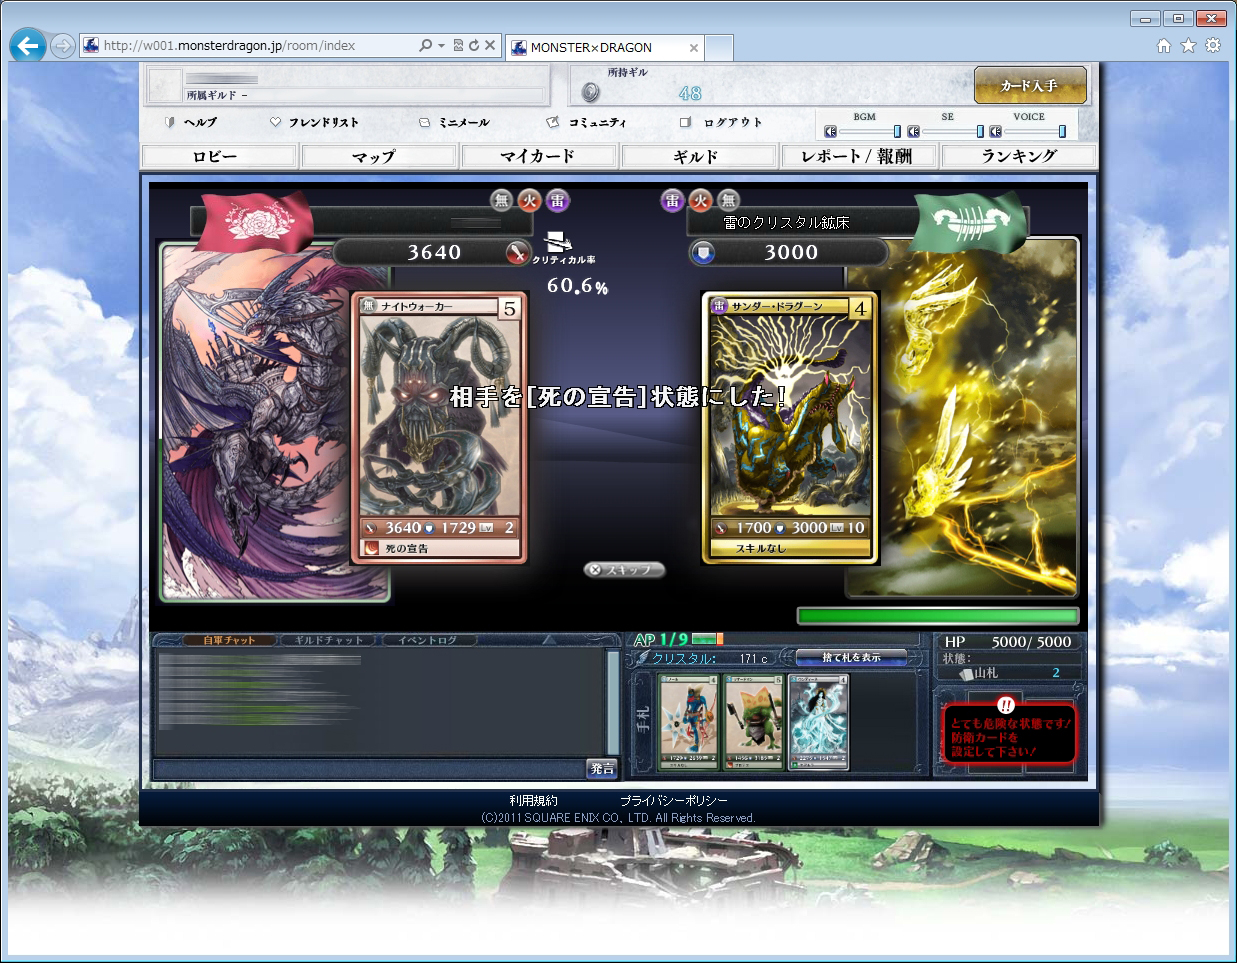This screenshot has height=963, width=1237.
Task: Collapse chat panel with the triangle arrow
Action: tap(547, 640)
